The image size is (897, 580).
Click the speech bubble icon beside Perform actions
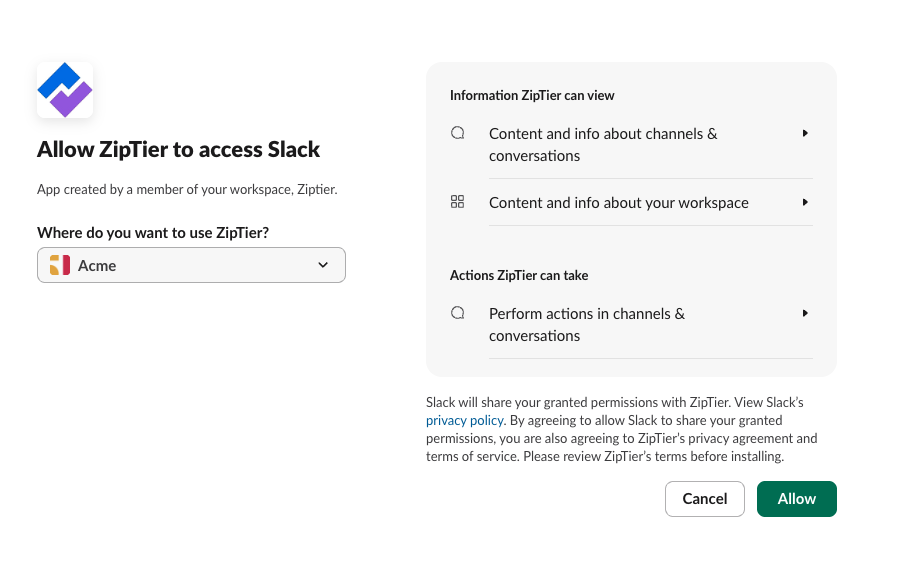458,313
